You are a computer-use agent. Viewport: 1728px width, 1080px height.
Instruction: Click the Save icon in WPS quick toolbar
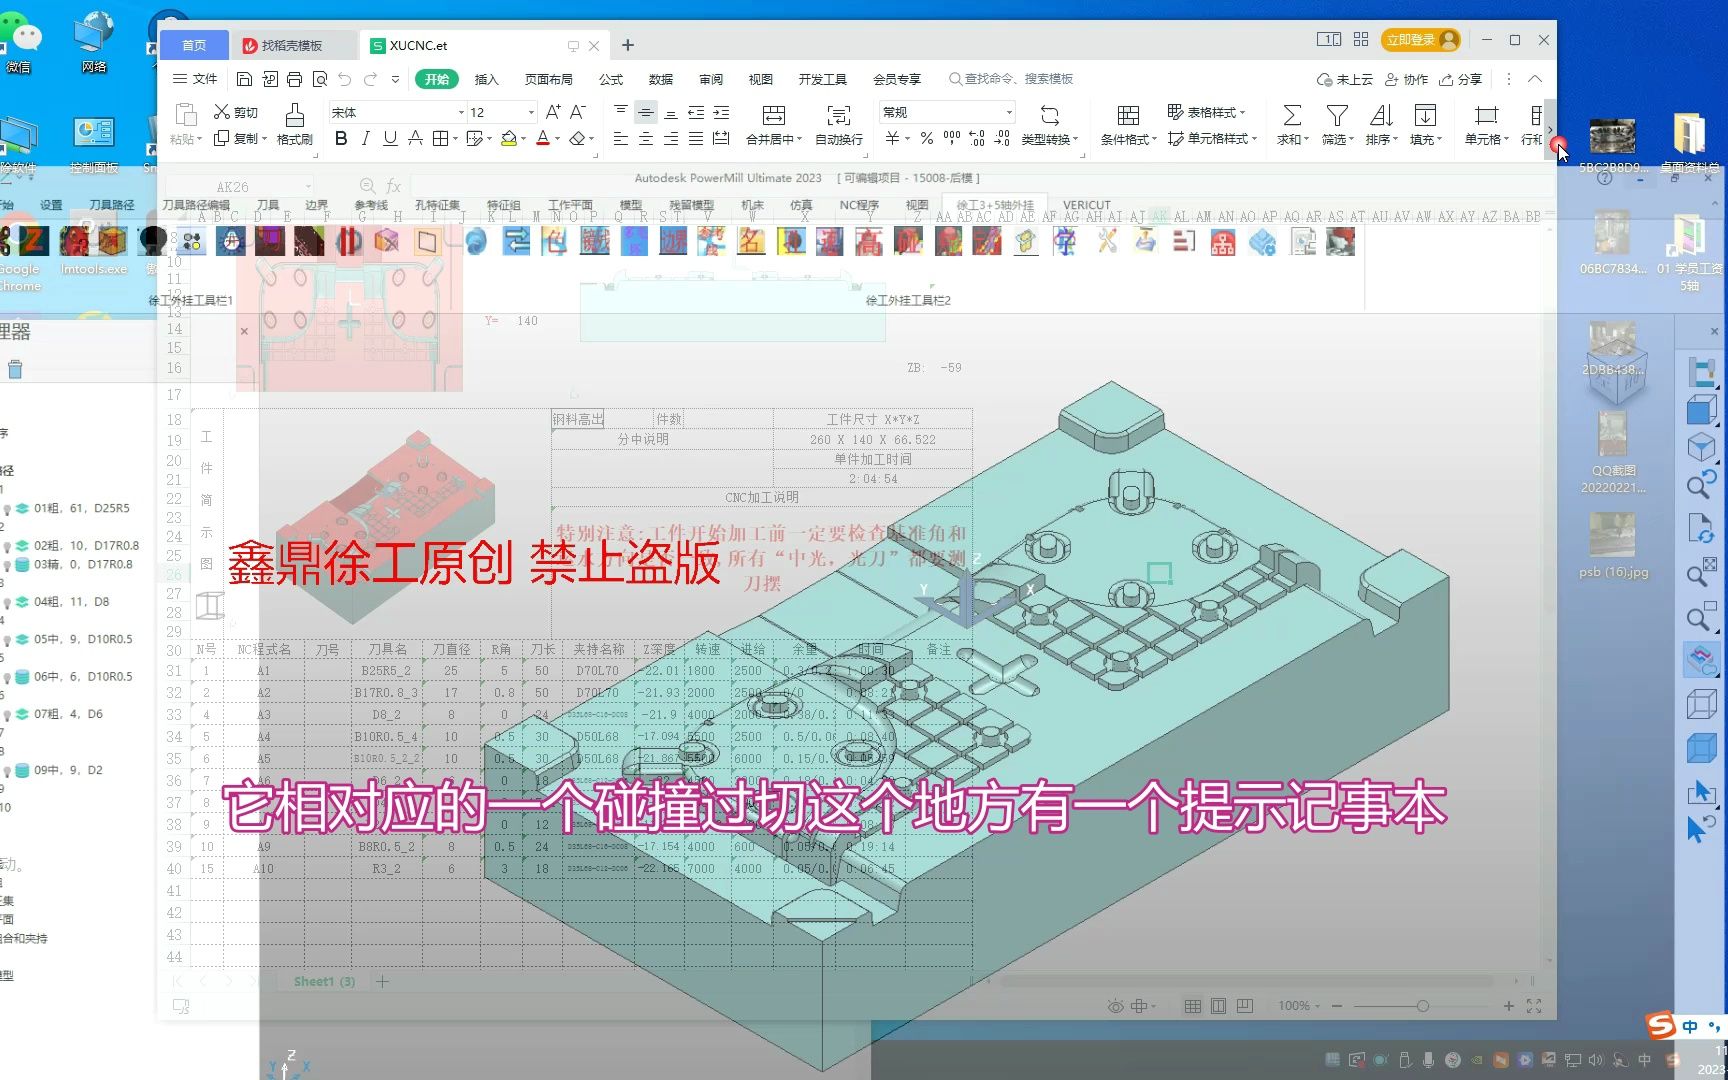244,79
